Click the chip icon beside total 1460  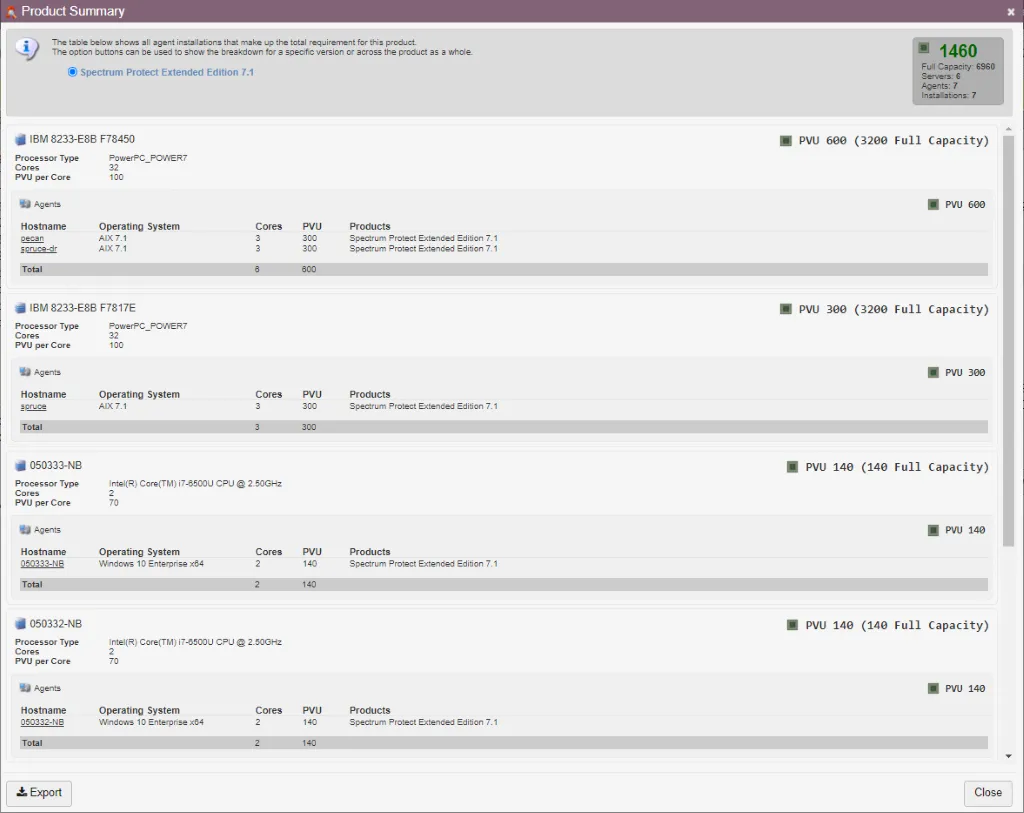click(923, 48)
